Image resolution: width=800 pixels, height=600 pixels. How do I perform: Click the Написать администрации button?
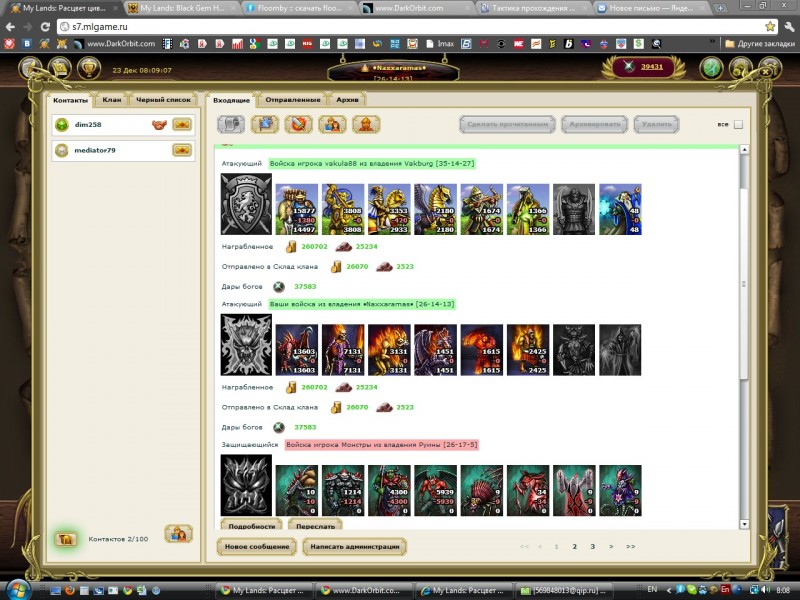click(355, 546)
